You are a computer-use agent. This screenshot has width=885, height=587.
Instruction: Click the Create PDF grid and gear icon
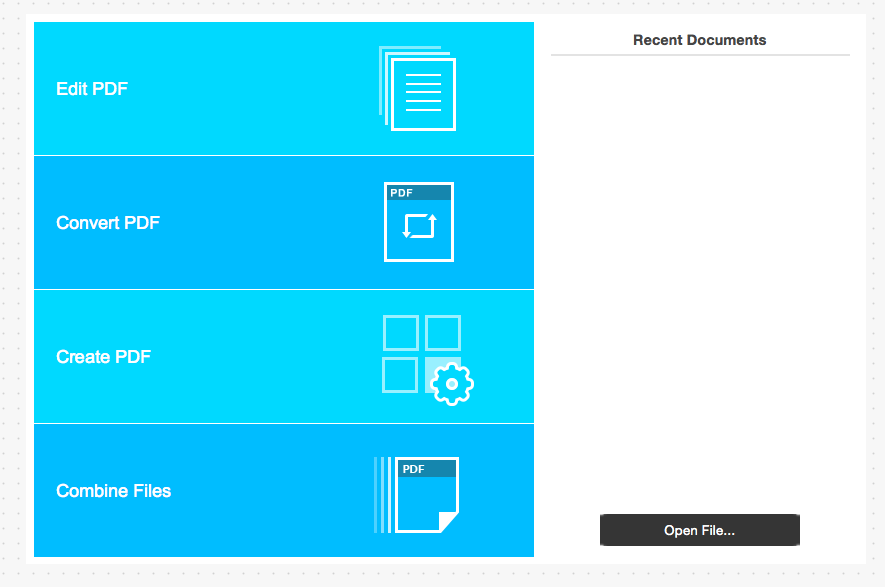point(428,360)
